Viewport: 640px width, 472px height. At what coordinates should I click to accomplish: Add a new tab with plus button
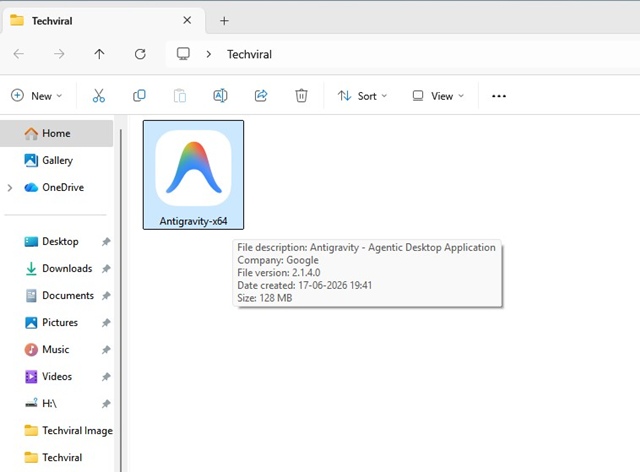tap(224, 21)
